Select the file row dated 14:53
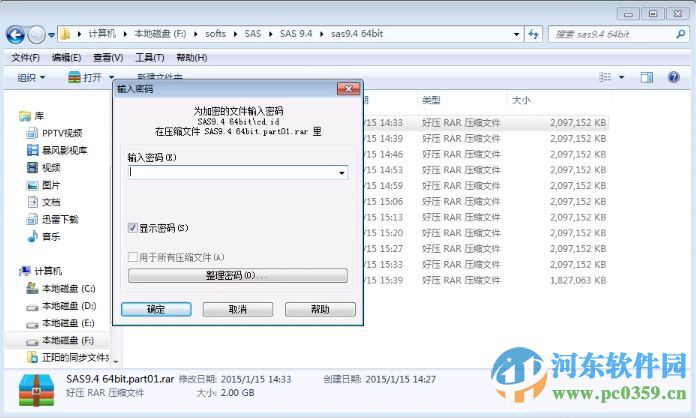Image resolution: width=696 pixels, height=418 pixels. point(486,170)
